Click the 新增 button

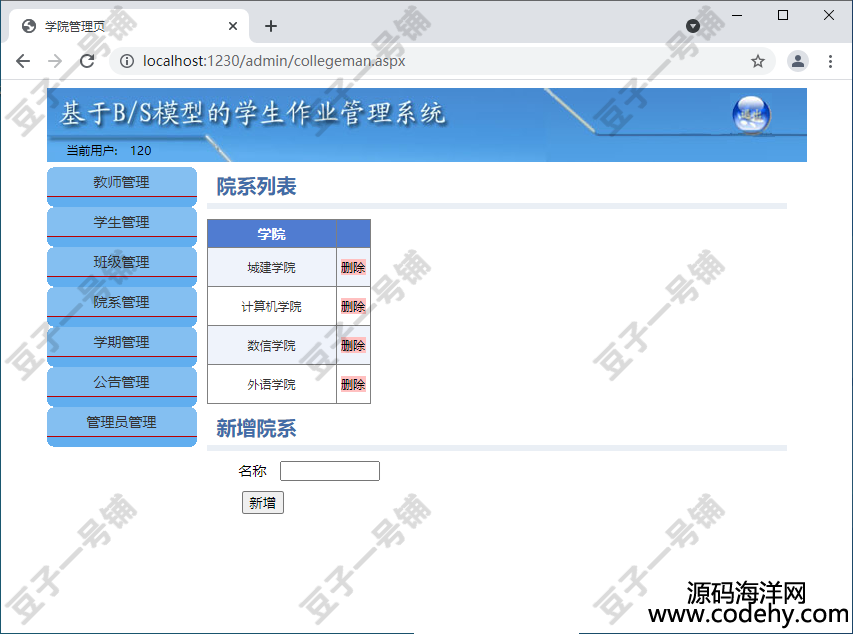coord(263,502)
